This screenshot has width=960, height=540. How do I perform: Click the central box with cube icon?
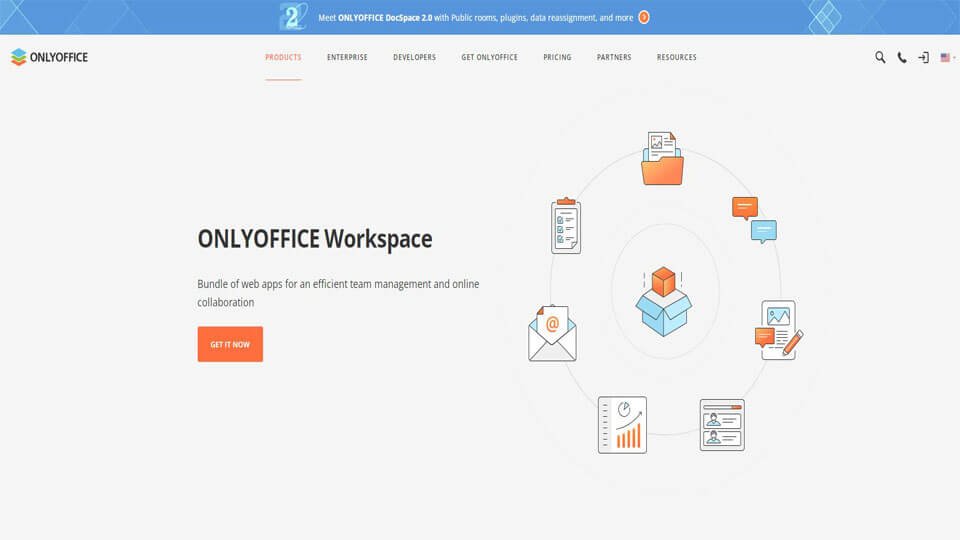click(x=664, y=301)
